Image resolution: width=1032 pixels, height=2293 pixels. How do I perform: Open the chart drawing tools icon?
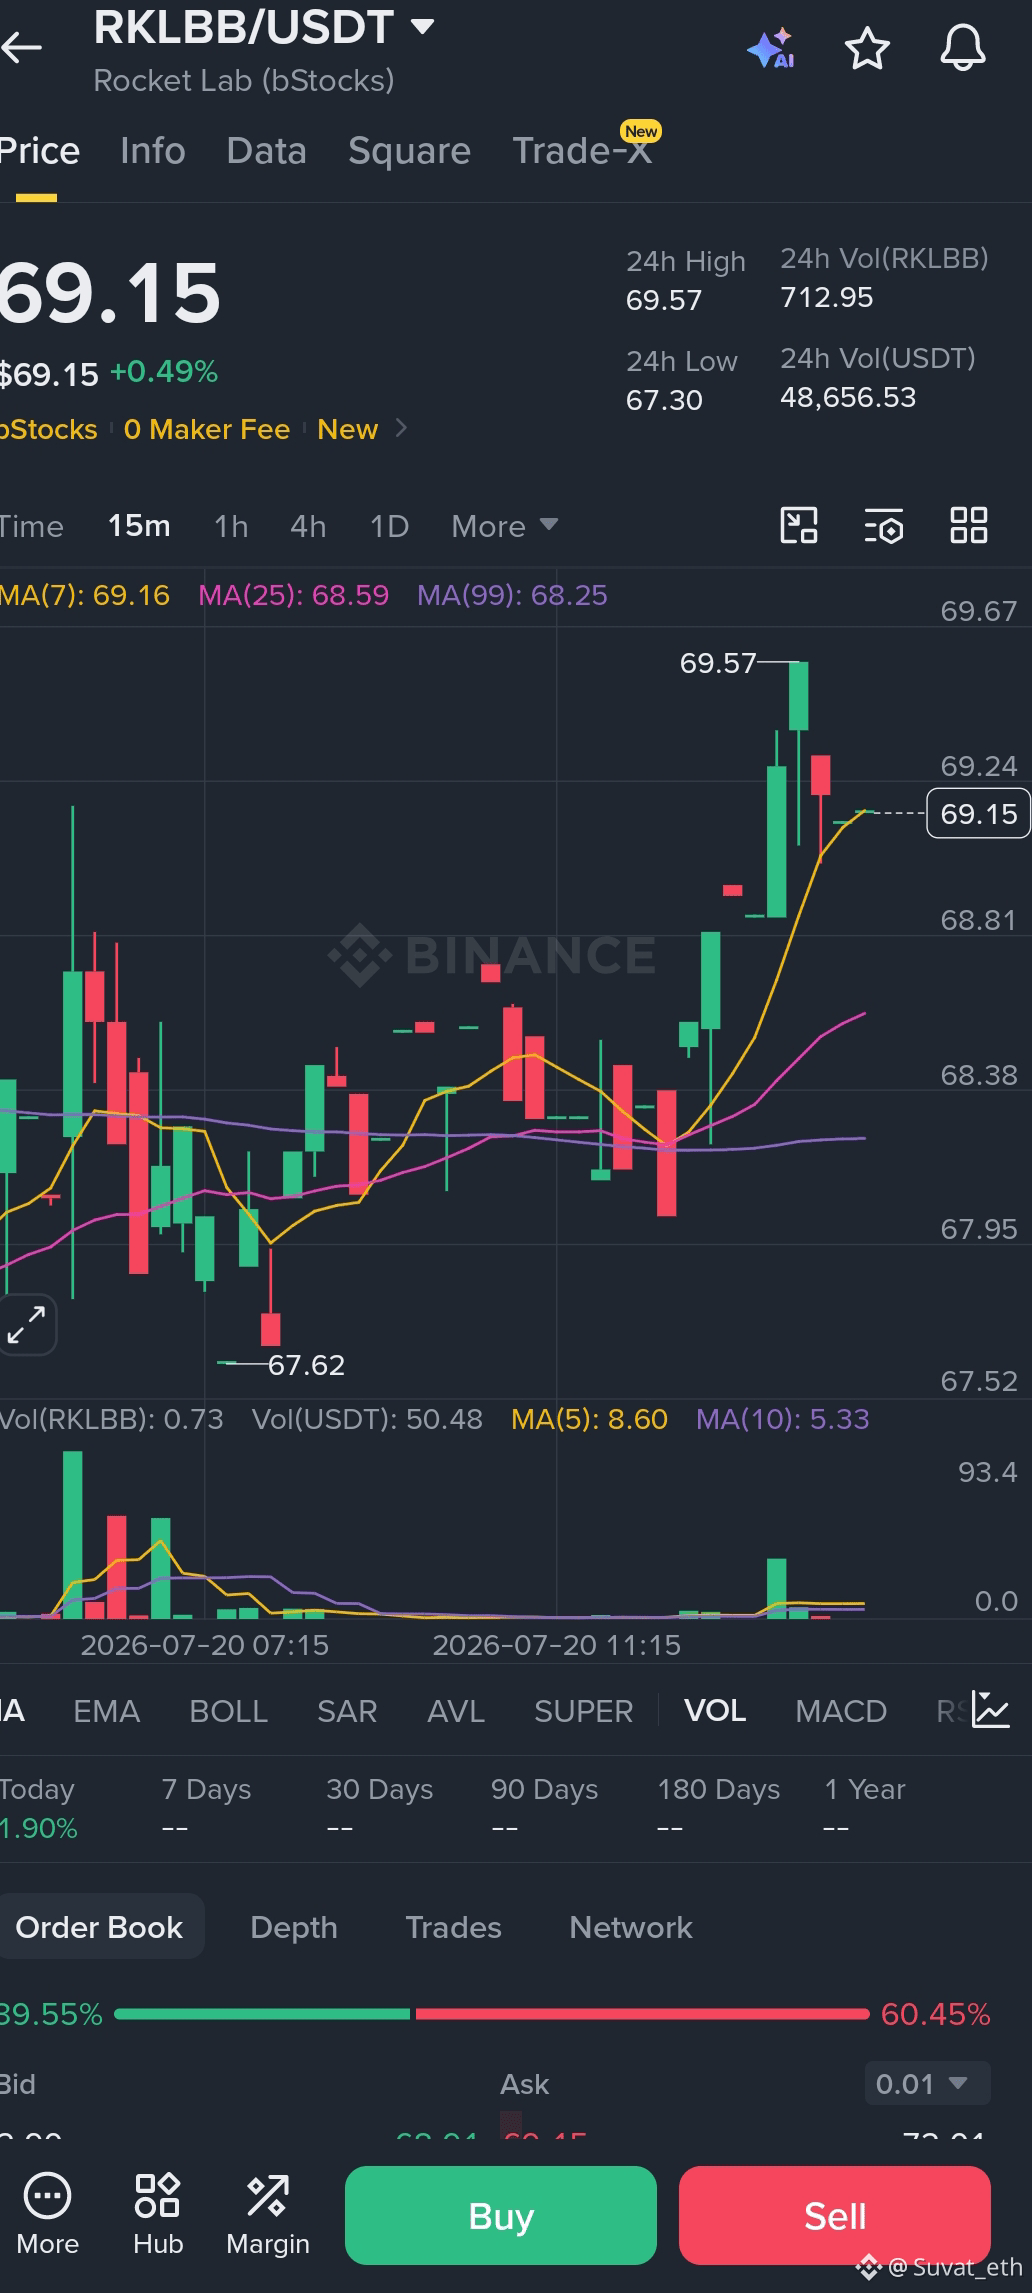[799, 525]
